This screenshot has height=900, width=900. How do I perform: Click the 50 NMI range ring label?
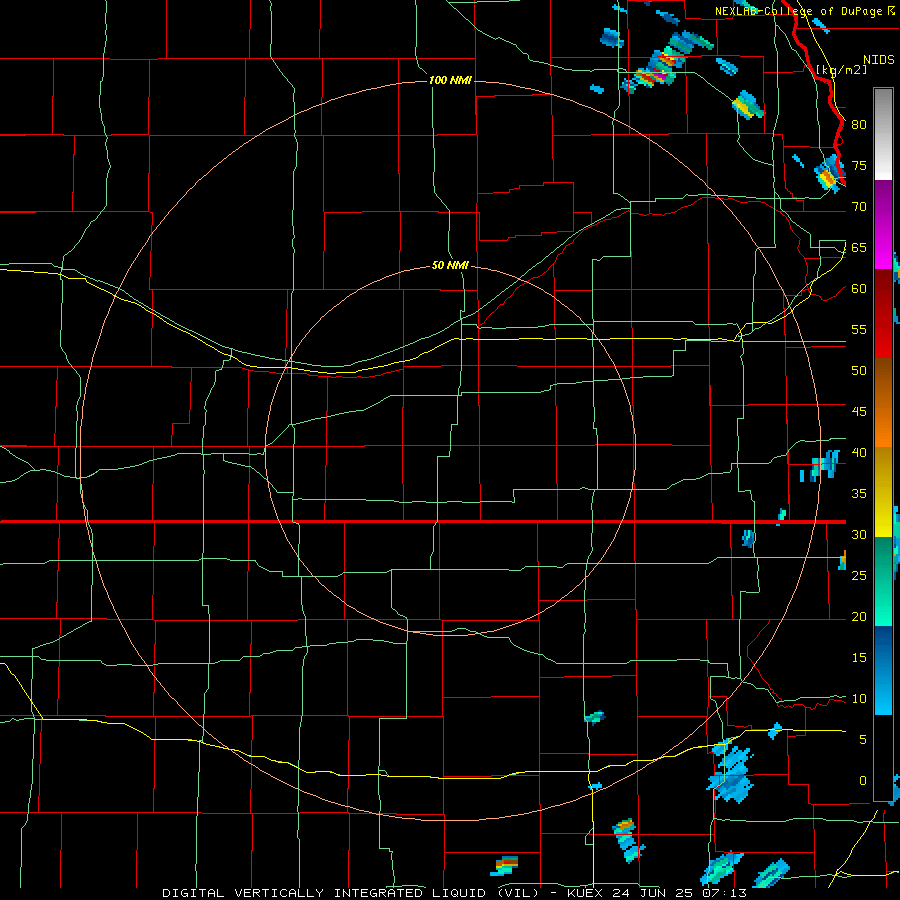point(451,265)
